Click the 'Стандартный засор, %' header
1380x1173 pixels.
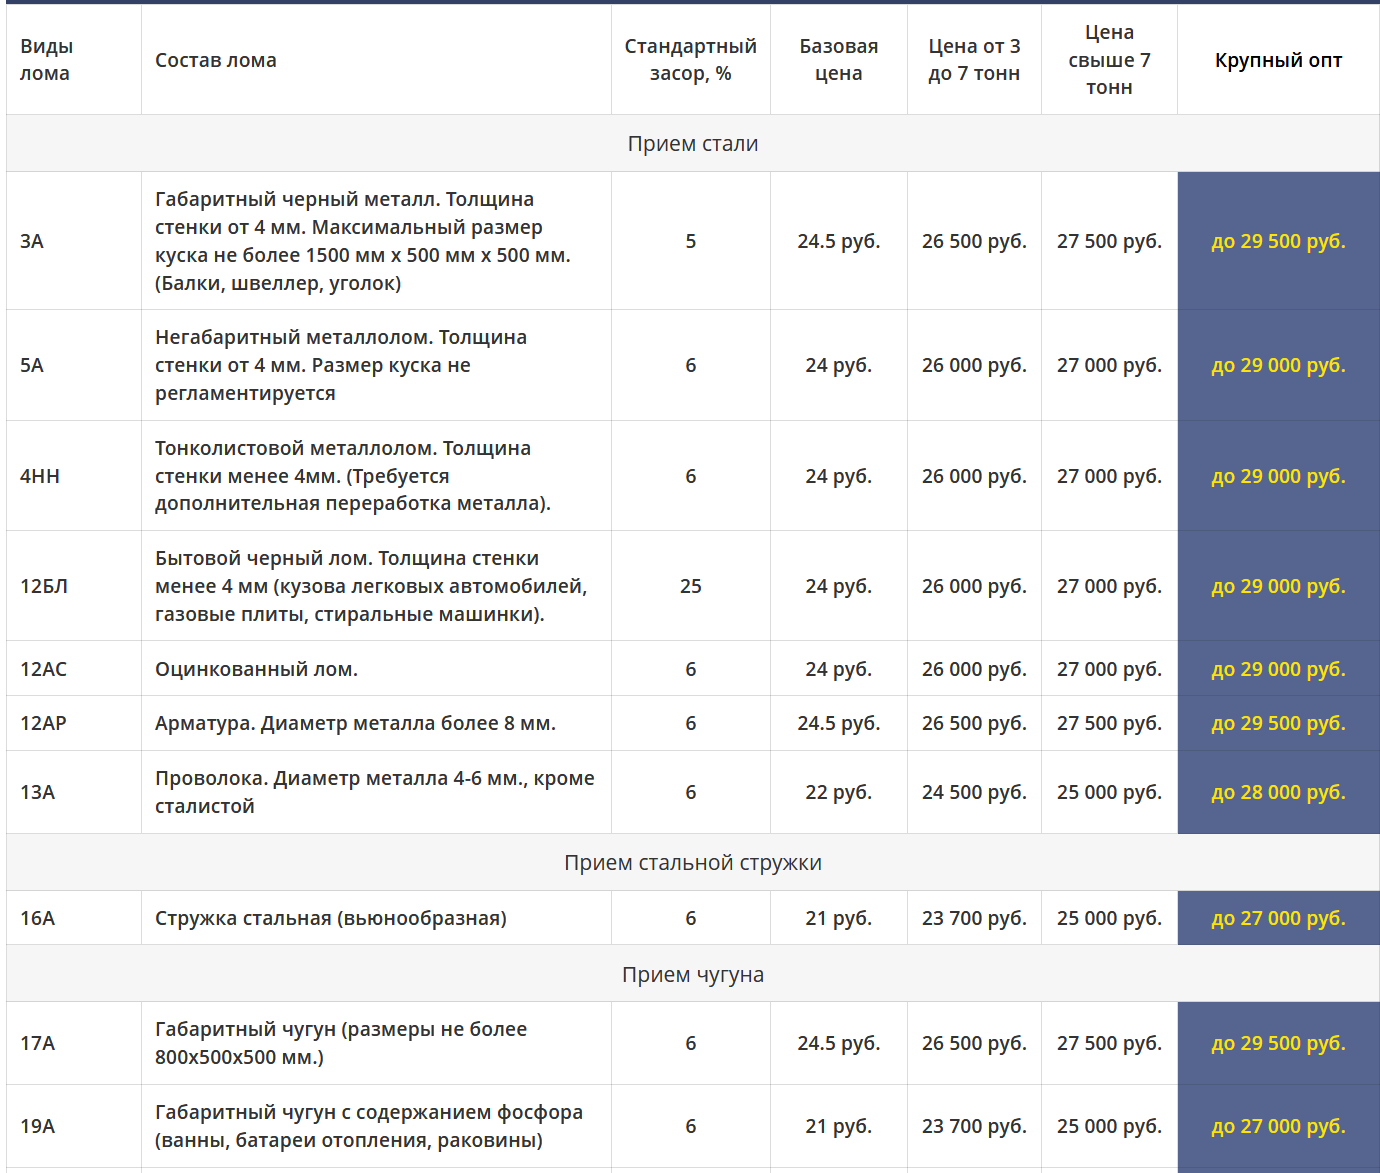(x=691, y=60)
